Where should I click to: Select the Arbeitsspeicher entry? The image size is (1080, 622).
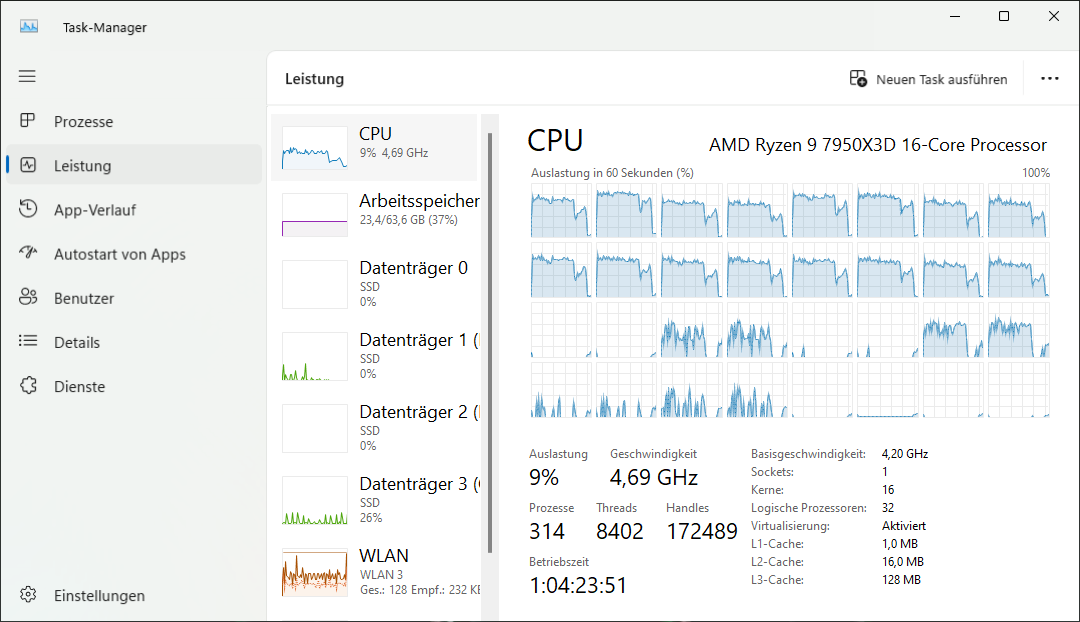(375, 214)
